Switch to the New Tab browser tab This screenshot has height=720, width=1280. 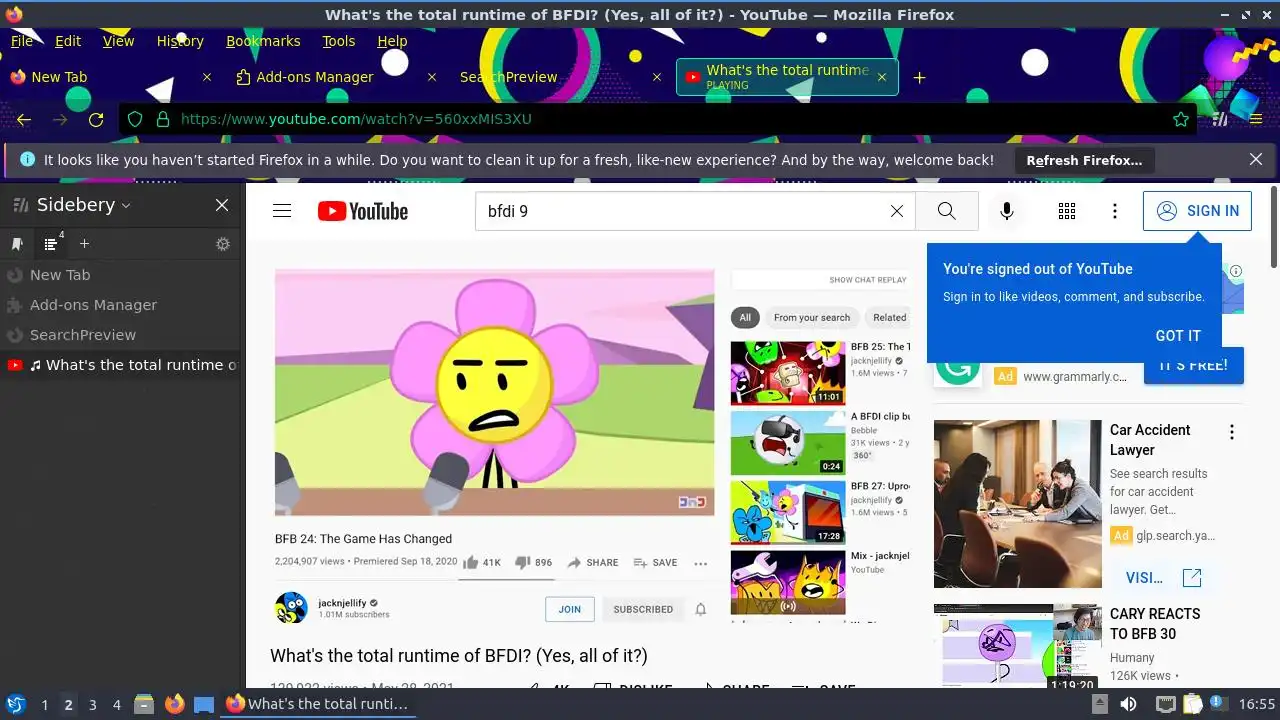click(x=110, y=77)
